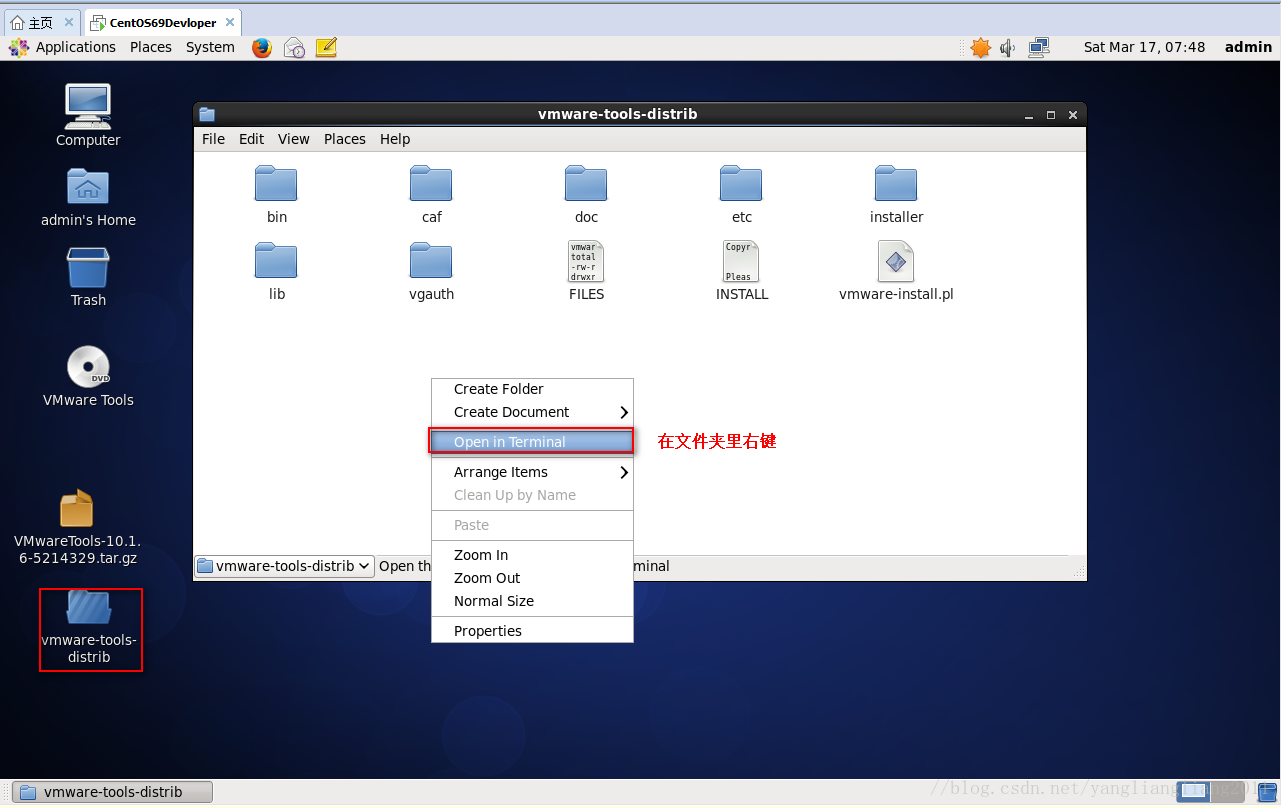Click the update notification tray icon
The image size is (1281, 808).
pyautogui.click(x=980, y=47)
